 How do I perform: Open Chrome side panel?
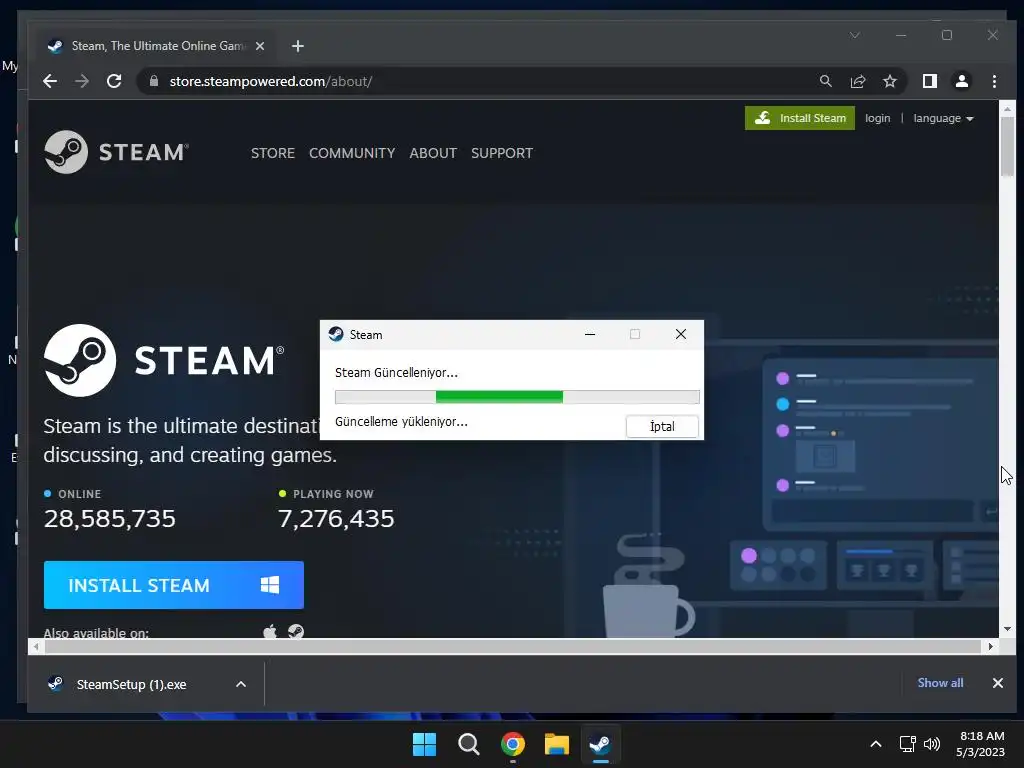click(x=930, y=81)
